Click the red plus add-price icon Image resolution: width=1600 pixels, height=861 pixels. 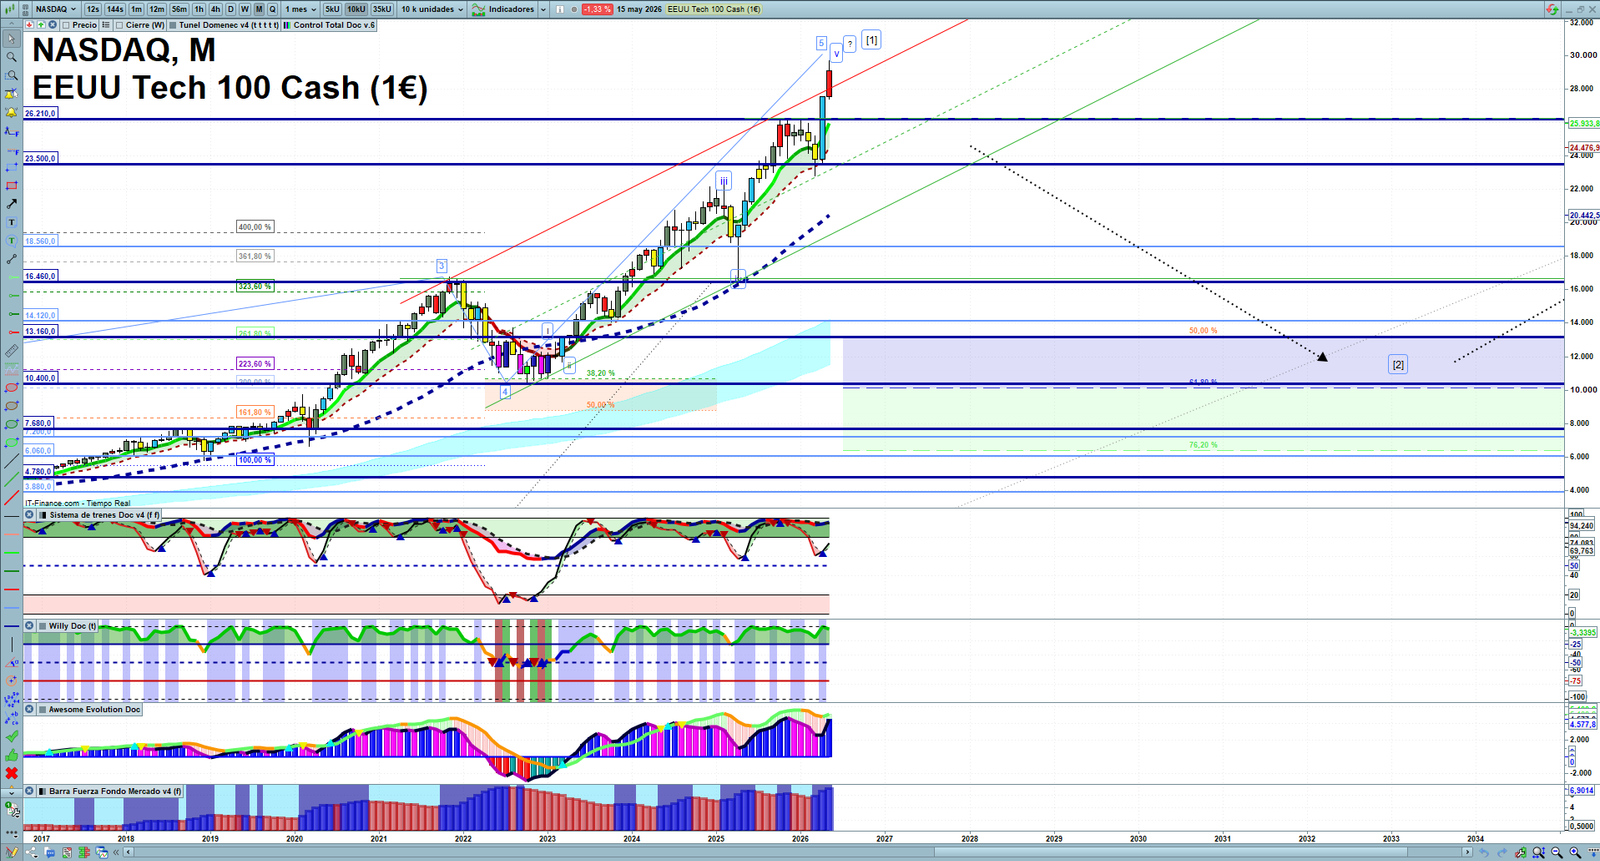[x=30, y=25]
